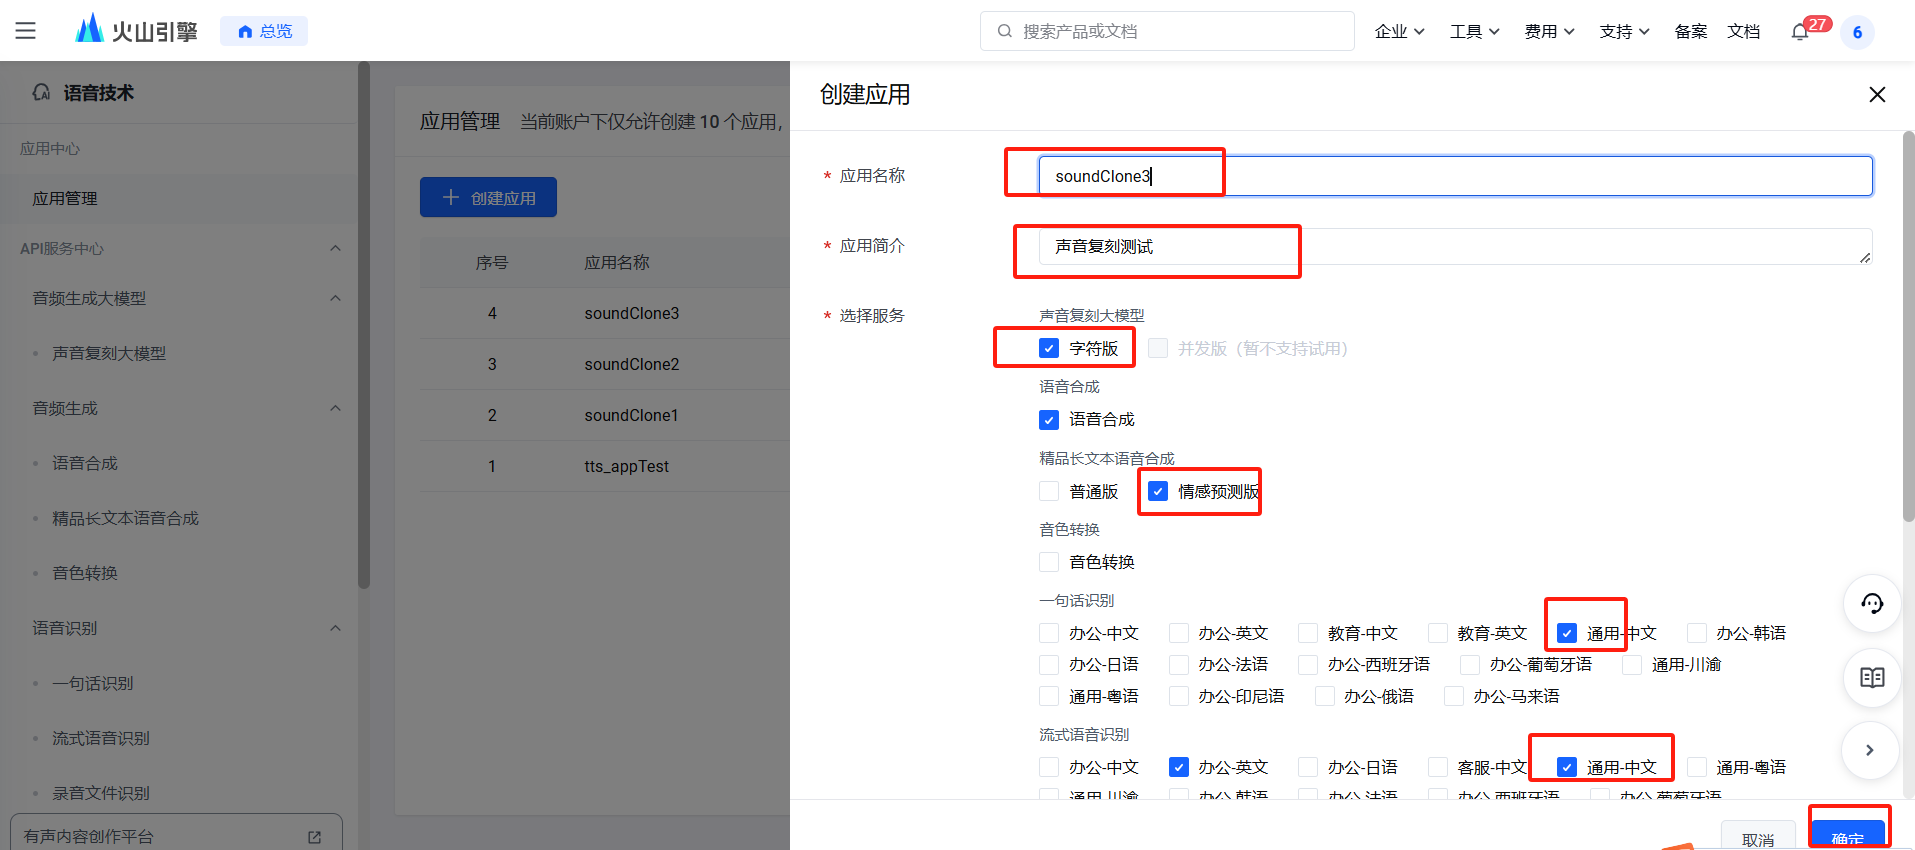
Task: Open 音色转换 sidebar item
Action: pyautogui.click(x=85, y=573)
